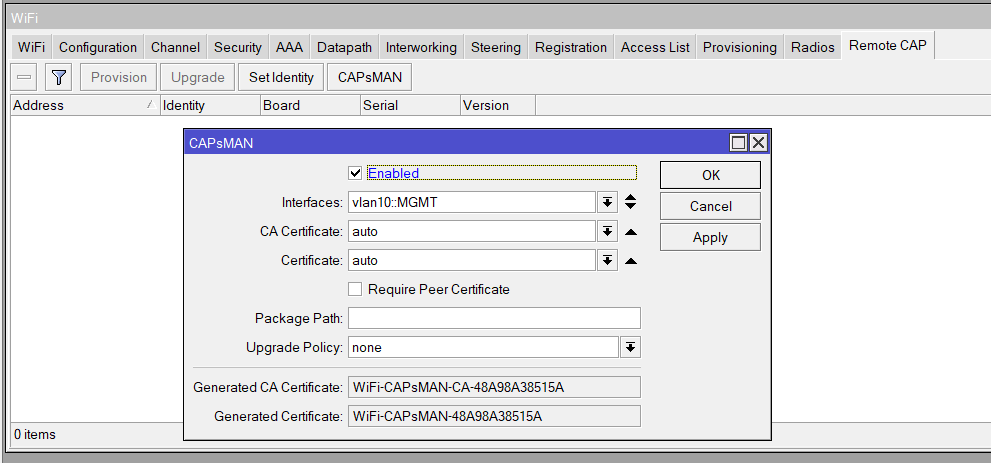Click the Set Identity button
Image resolution: width=991 pixels, height=463 pixels.
pos(281,77)
